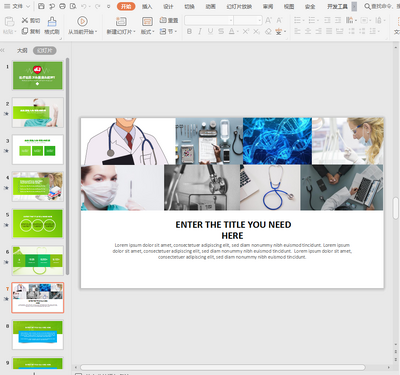Click the Print icon in quick access toolbar
This screenshot has width=400, height=375.
[62, 6]
